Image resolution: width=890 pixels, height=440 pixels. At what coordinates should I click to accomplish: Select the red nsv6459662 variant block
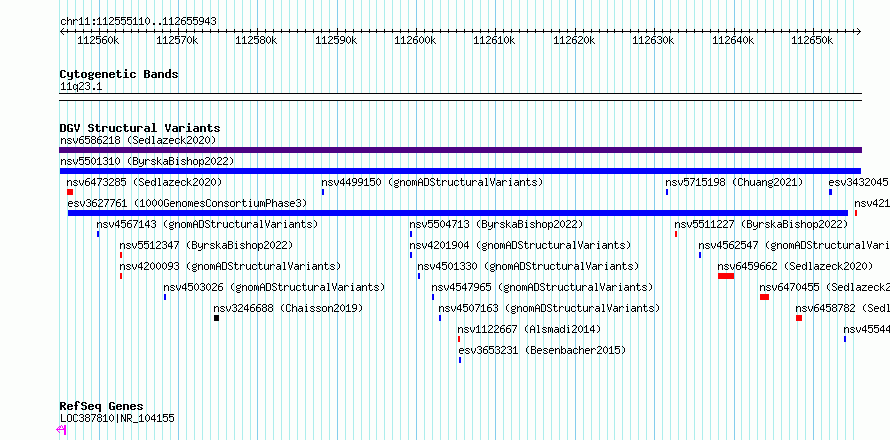(726, 276)
